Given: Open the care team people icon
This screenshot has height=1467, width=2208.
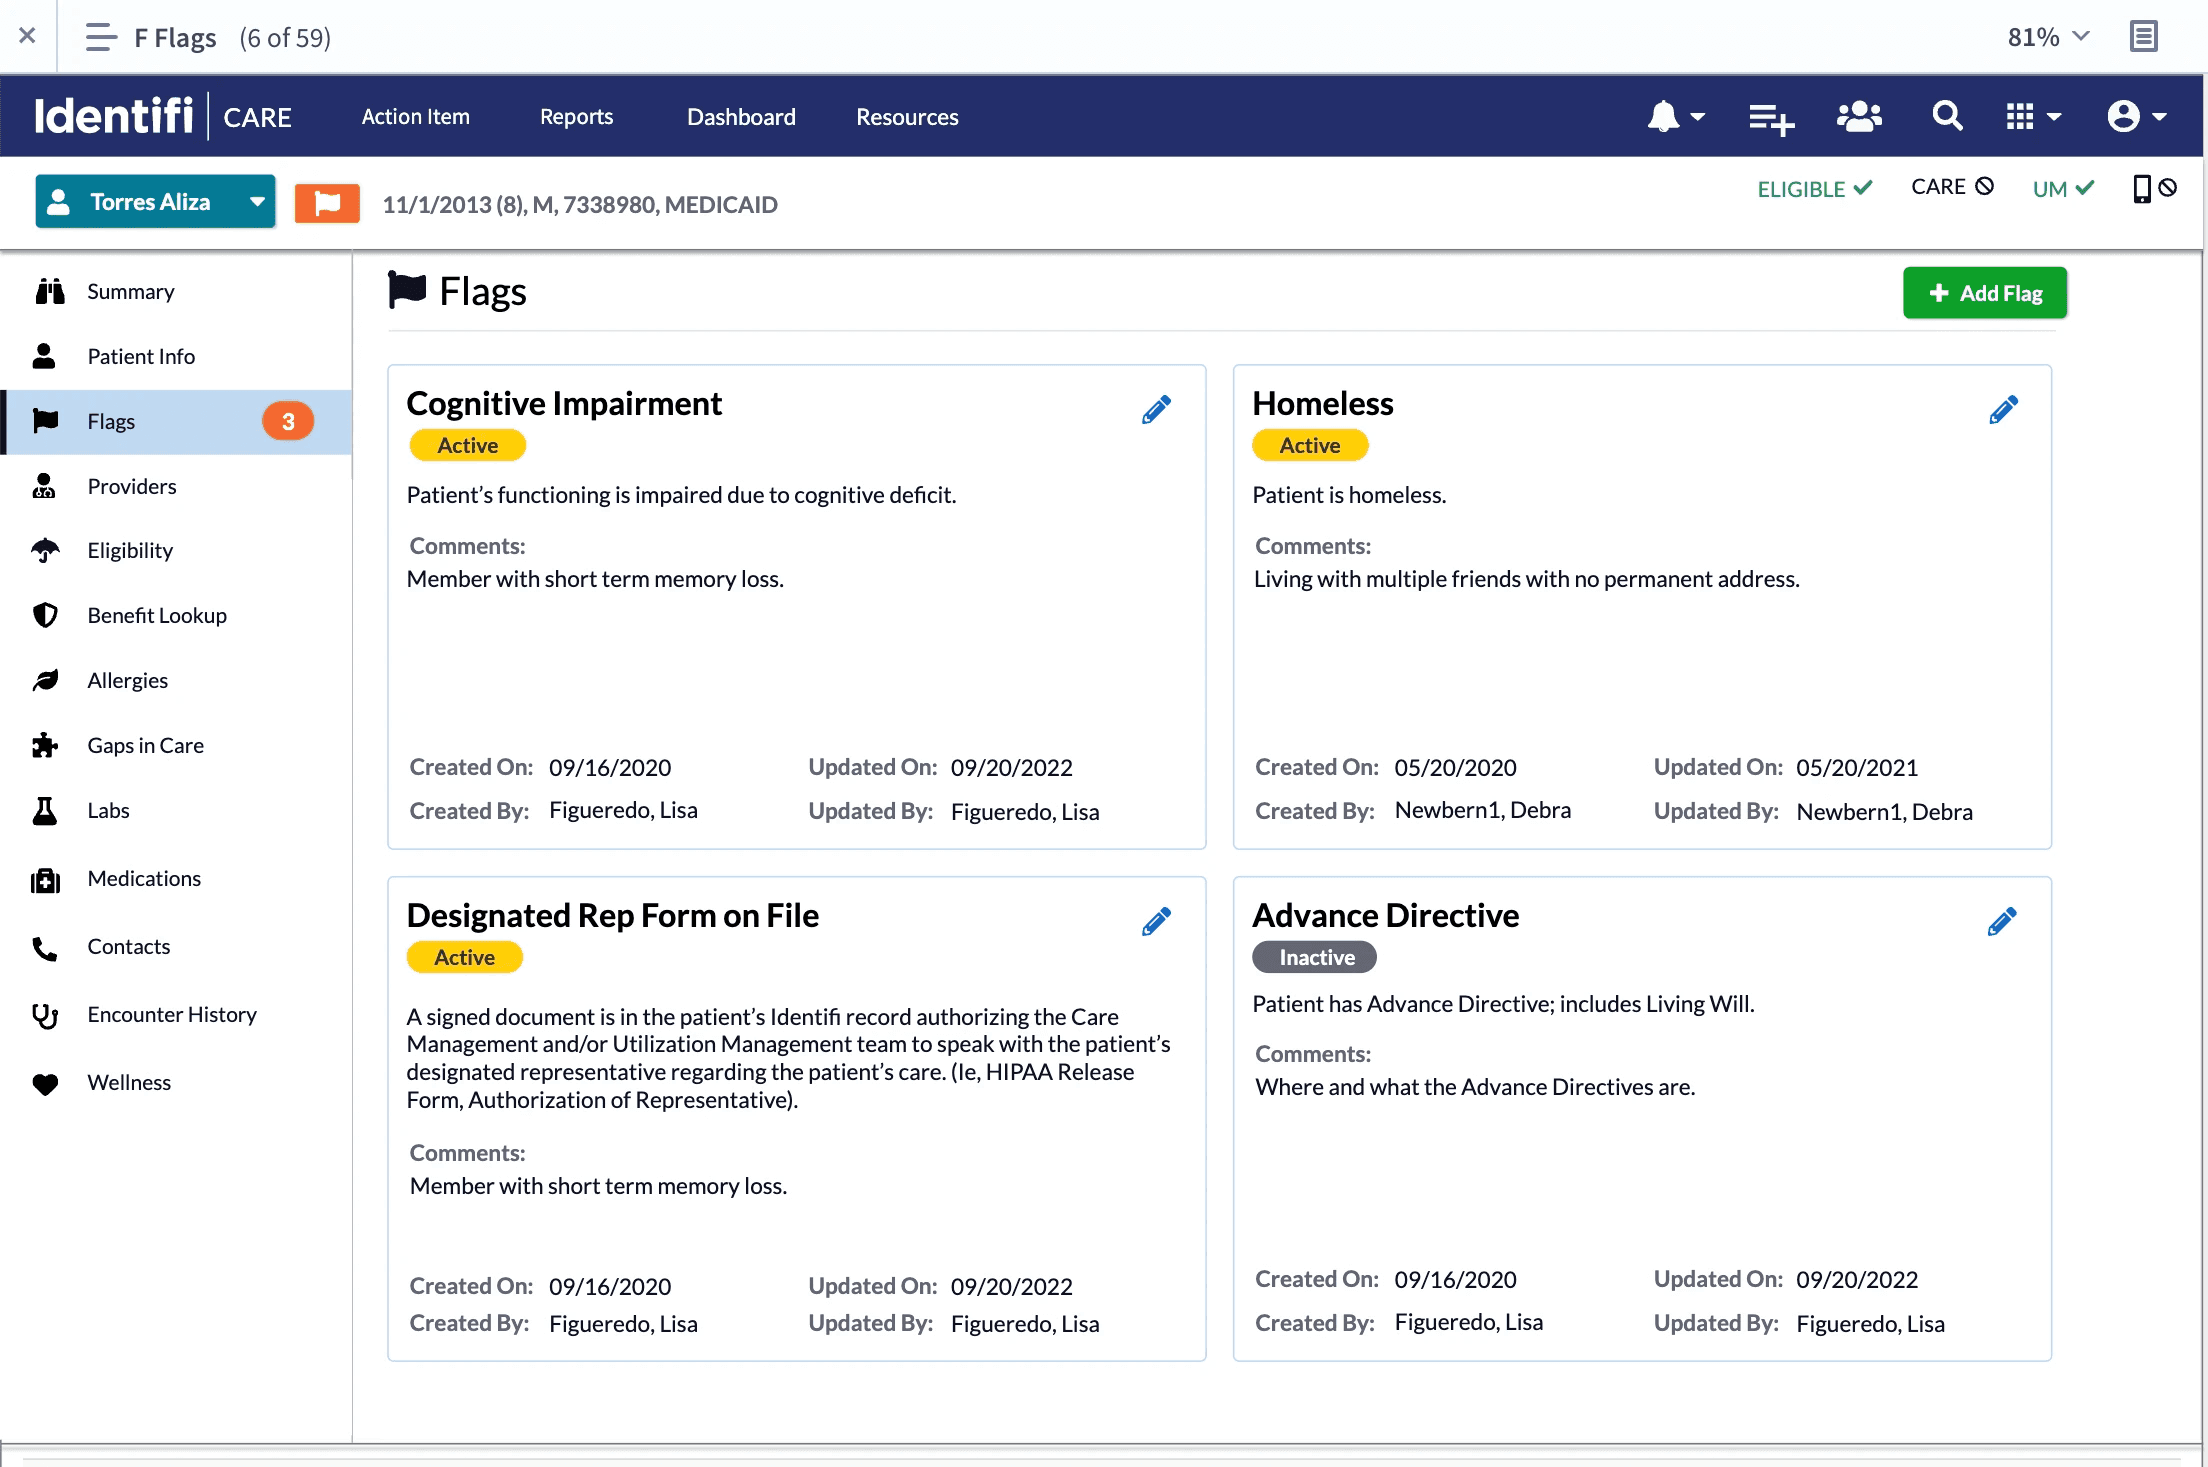Looking at the screenshot, I should point(1859,117).
